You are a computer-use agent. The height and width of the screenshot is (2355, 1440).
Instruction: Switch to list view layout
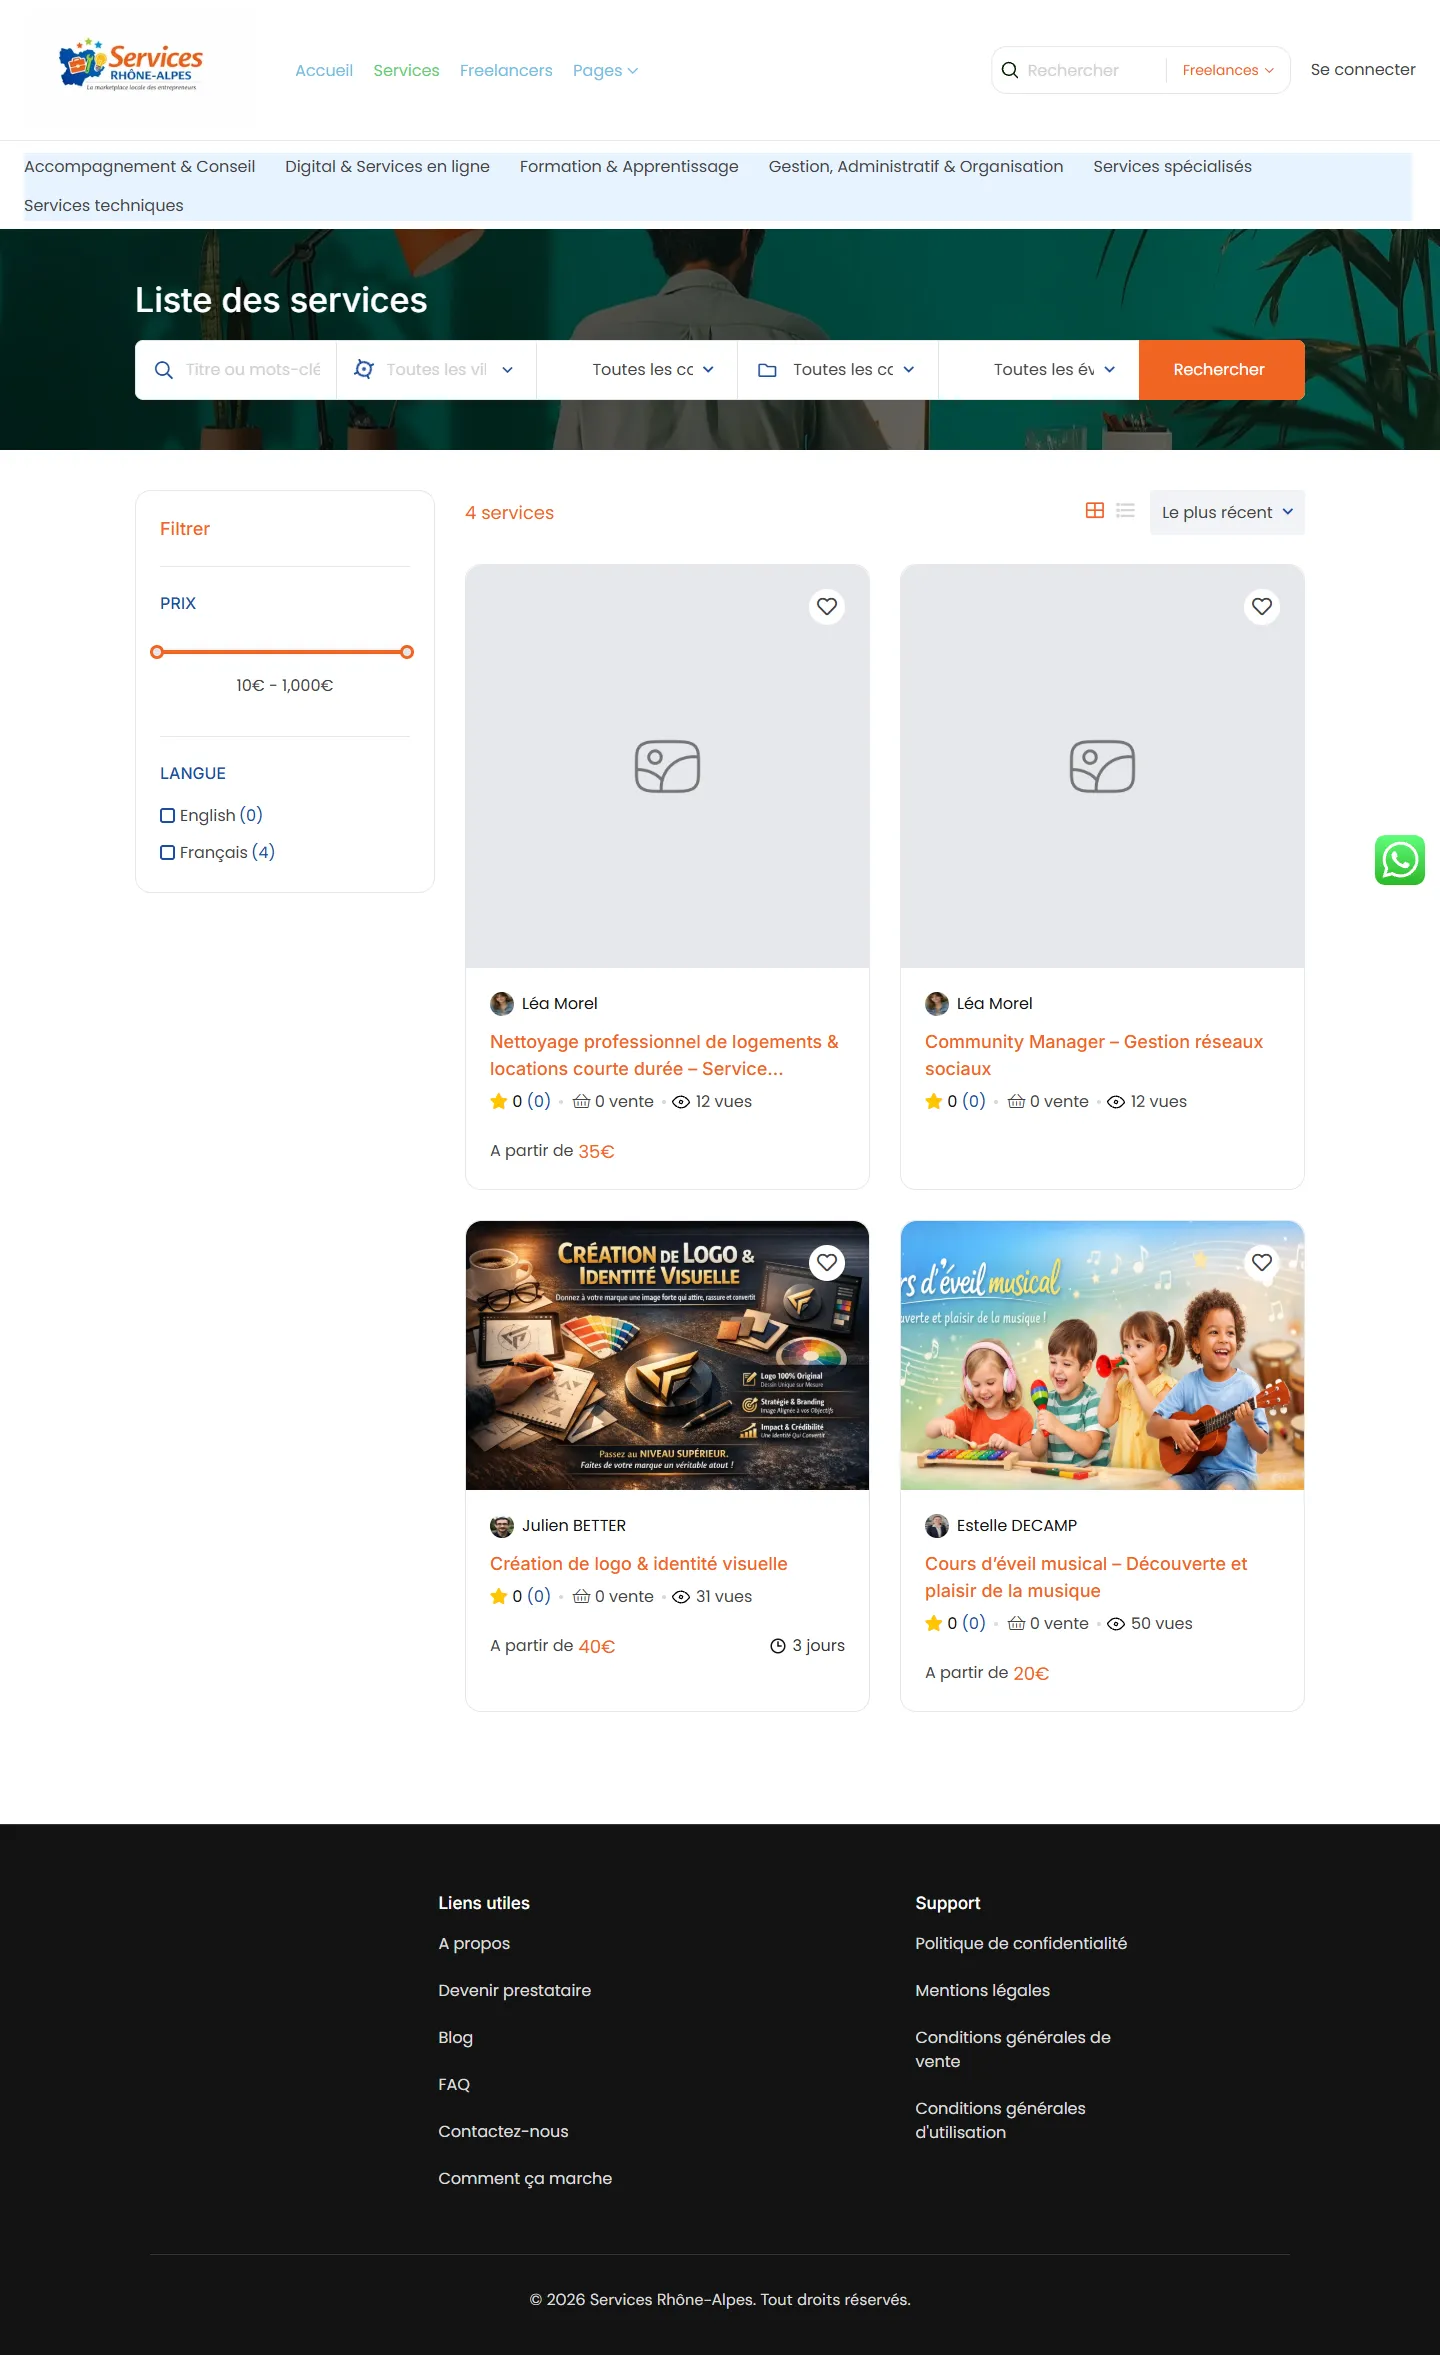[1126, 511]
